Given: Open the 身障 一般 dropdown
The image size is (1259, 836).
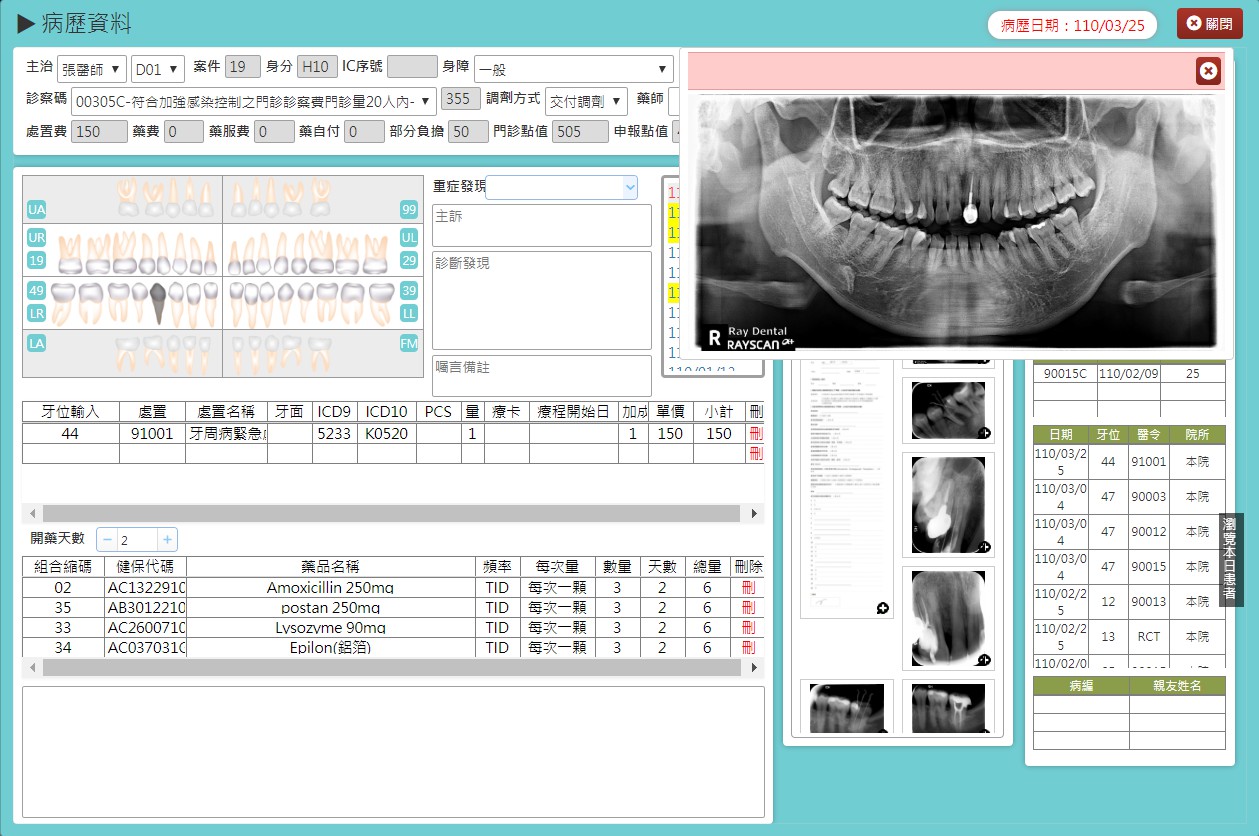Looking at the screenshot, I should pyautogui.click(x=573, y=69).
